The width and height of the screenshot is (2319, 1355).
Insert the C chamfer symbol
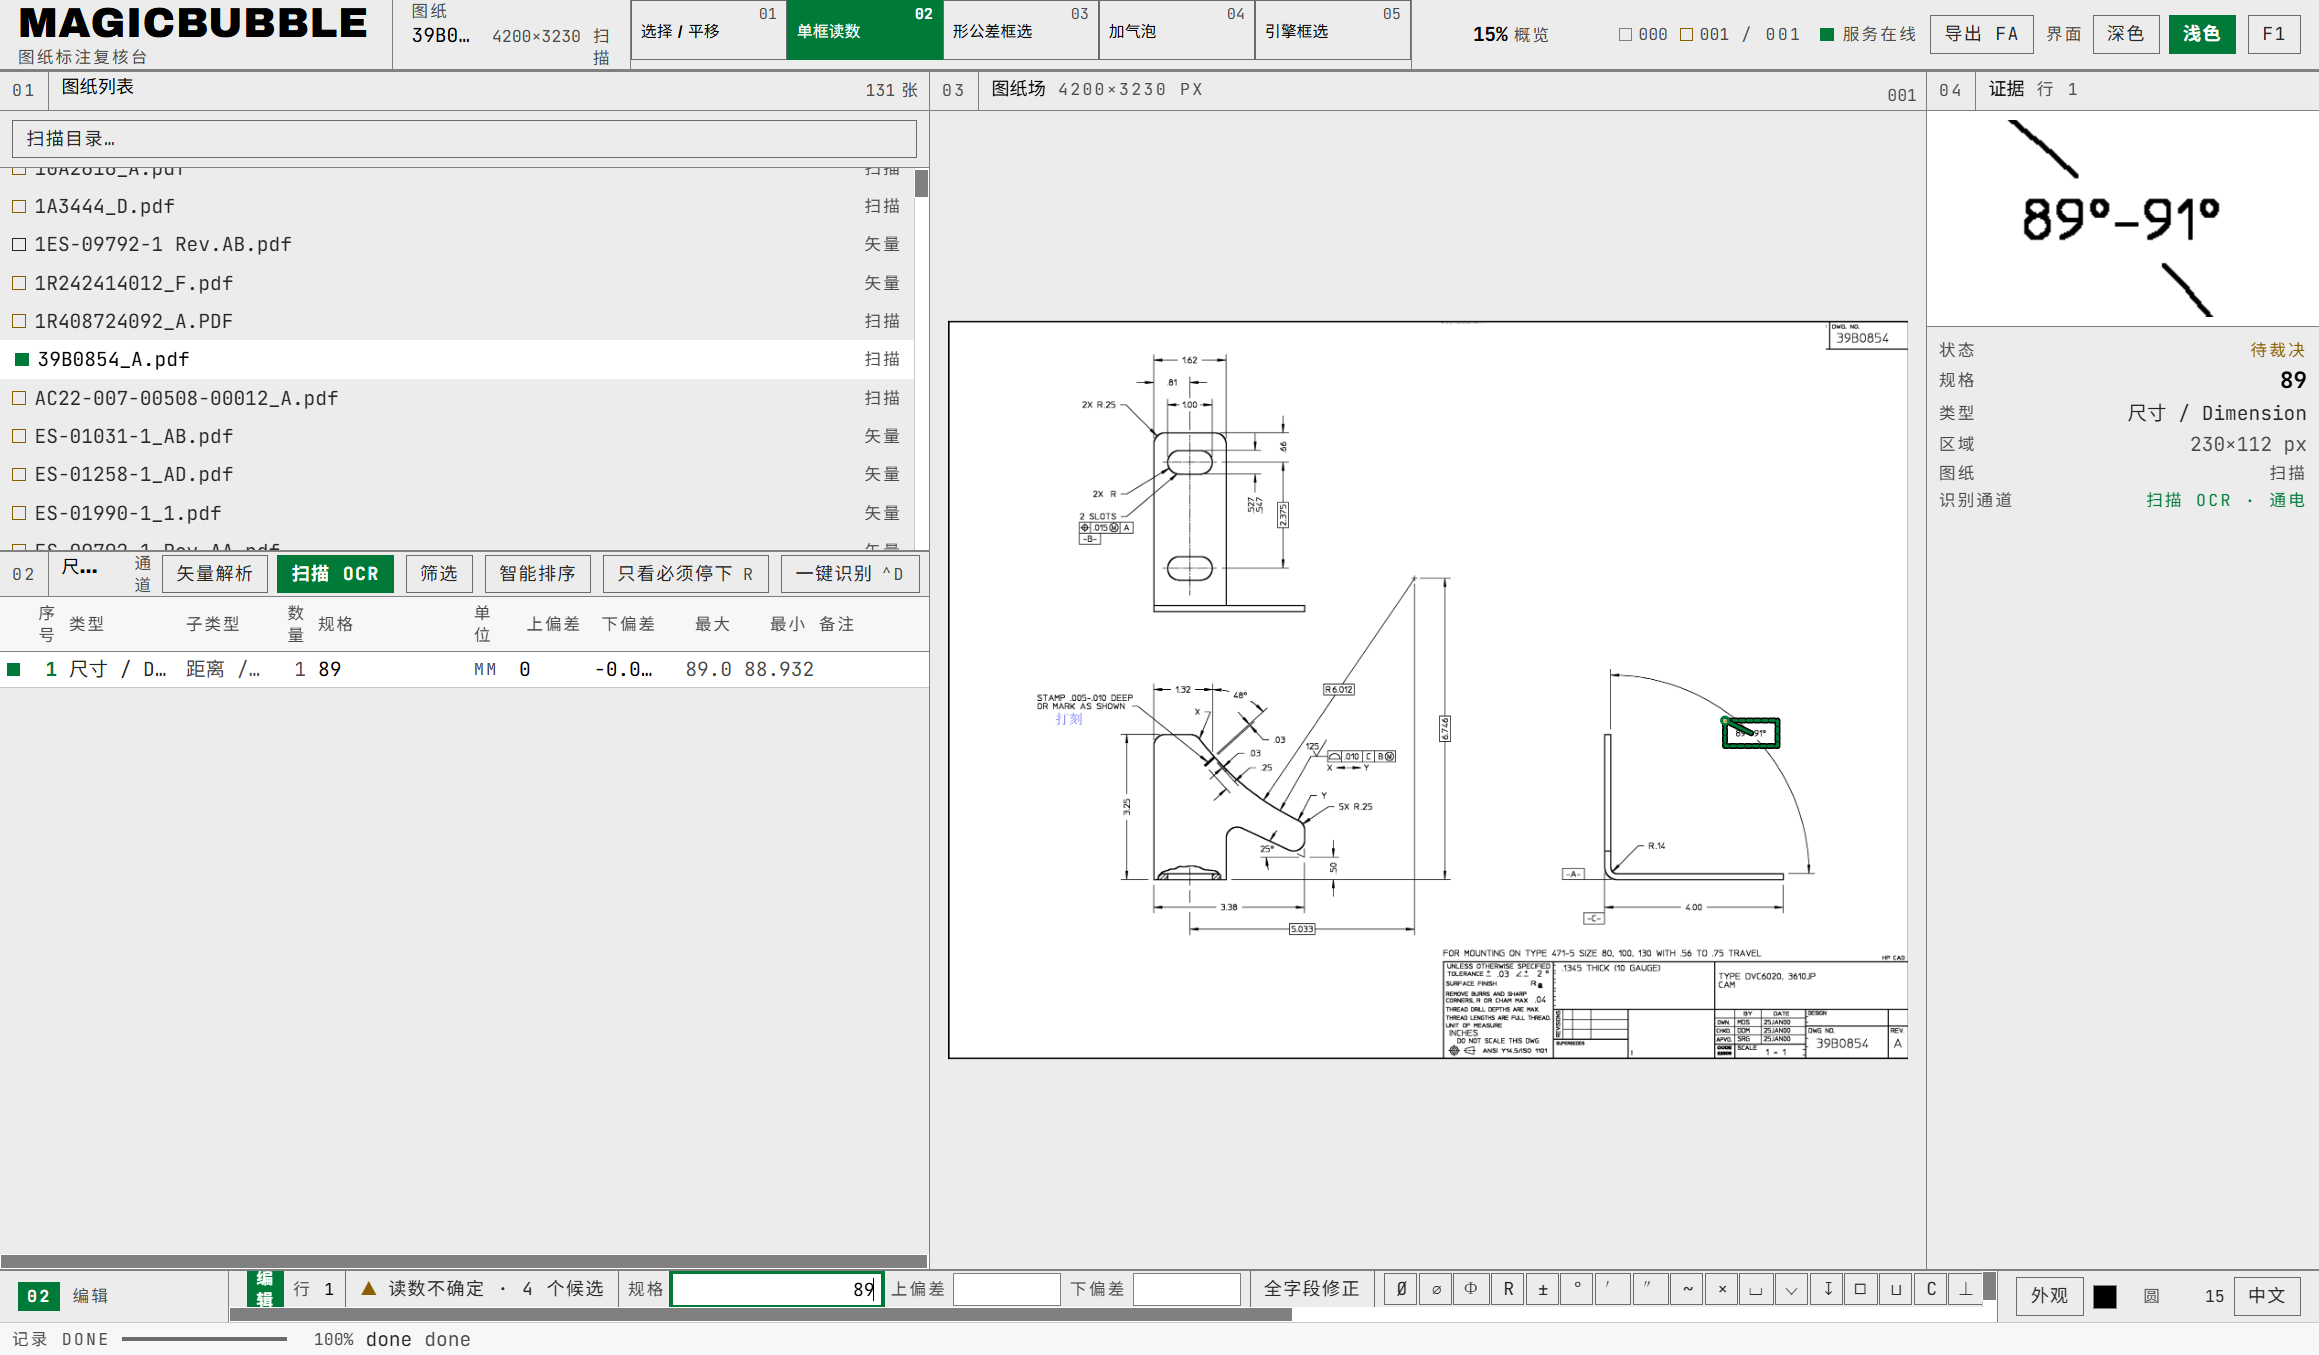tap(1931, 1289)
